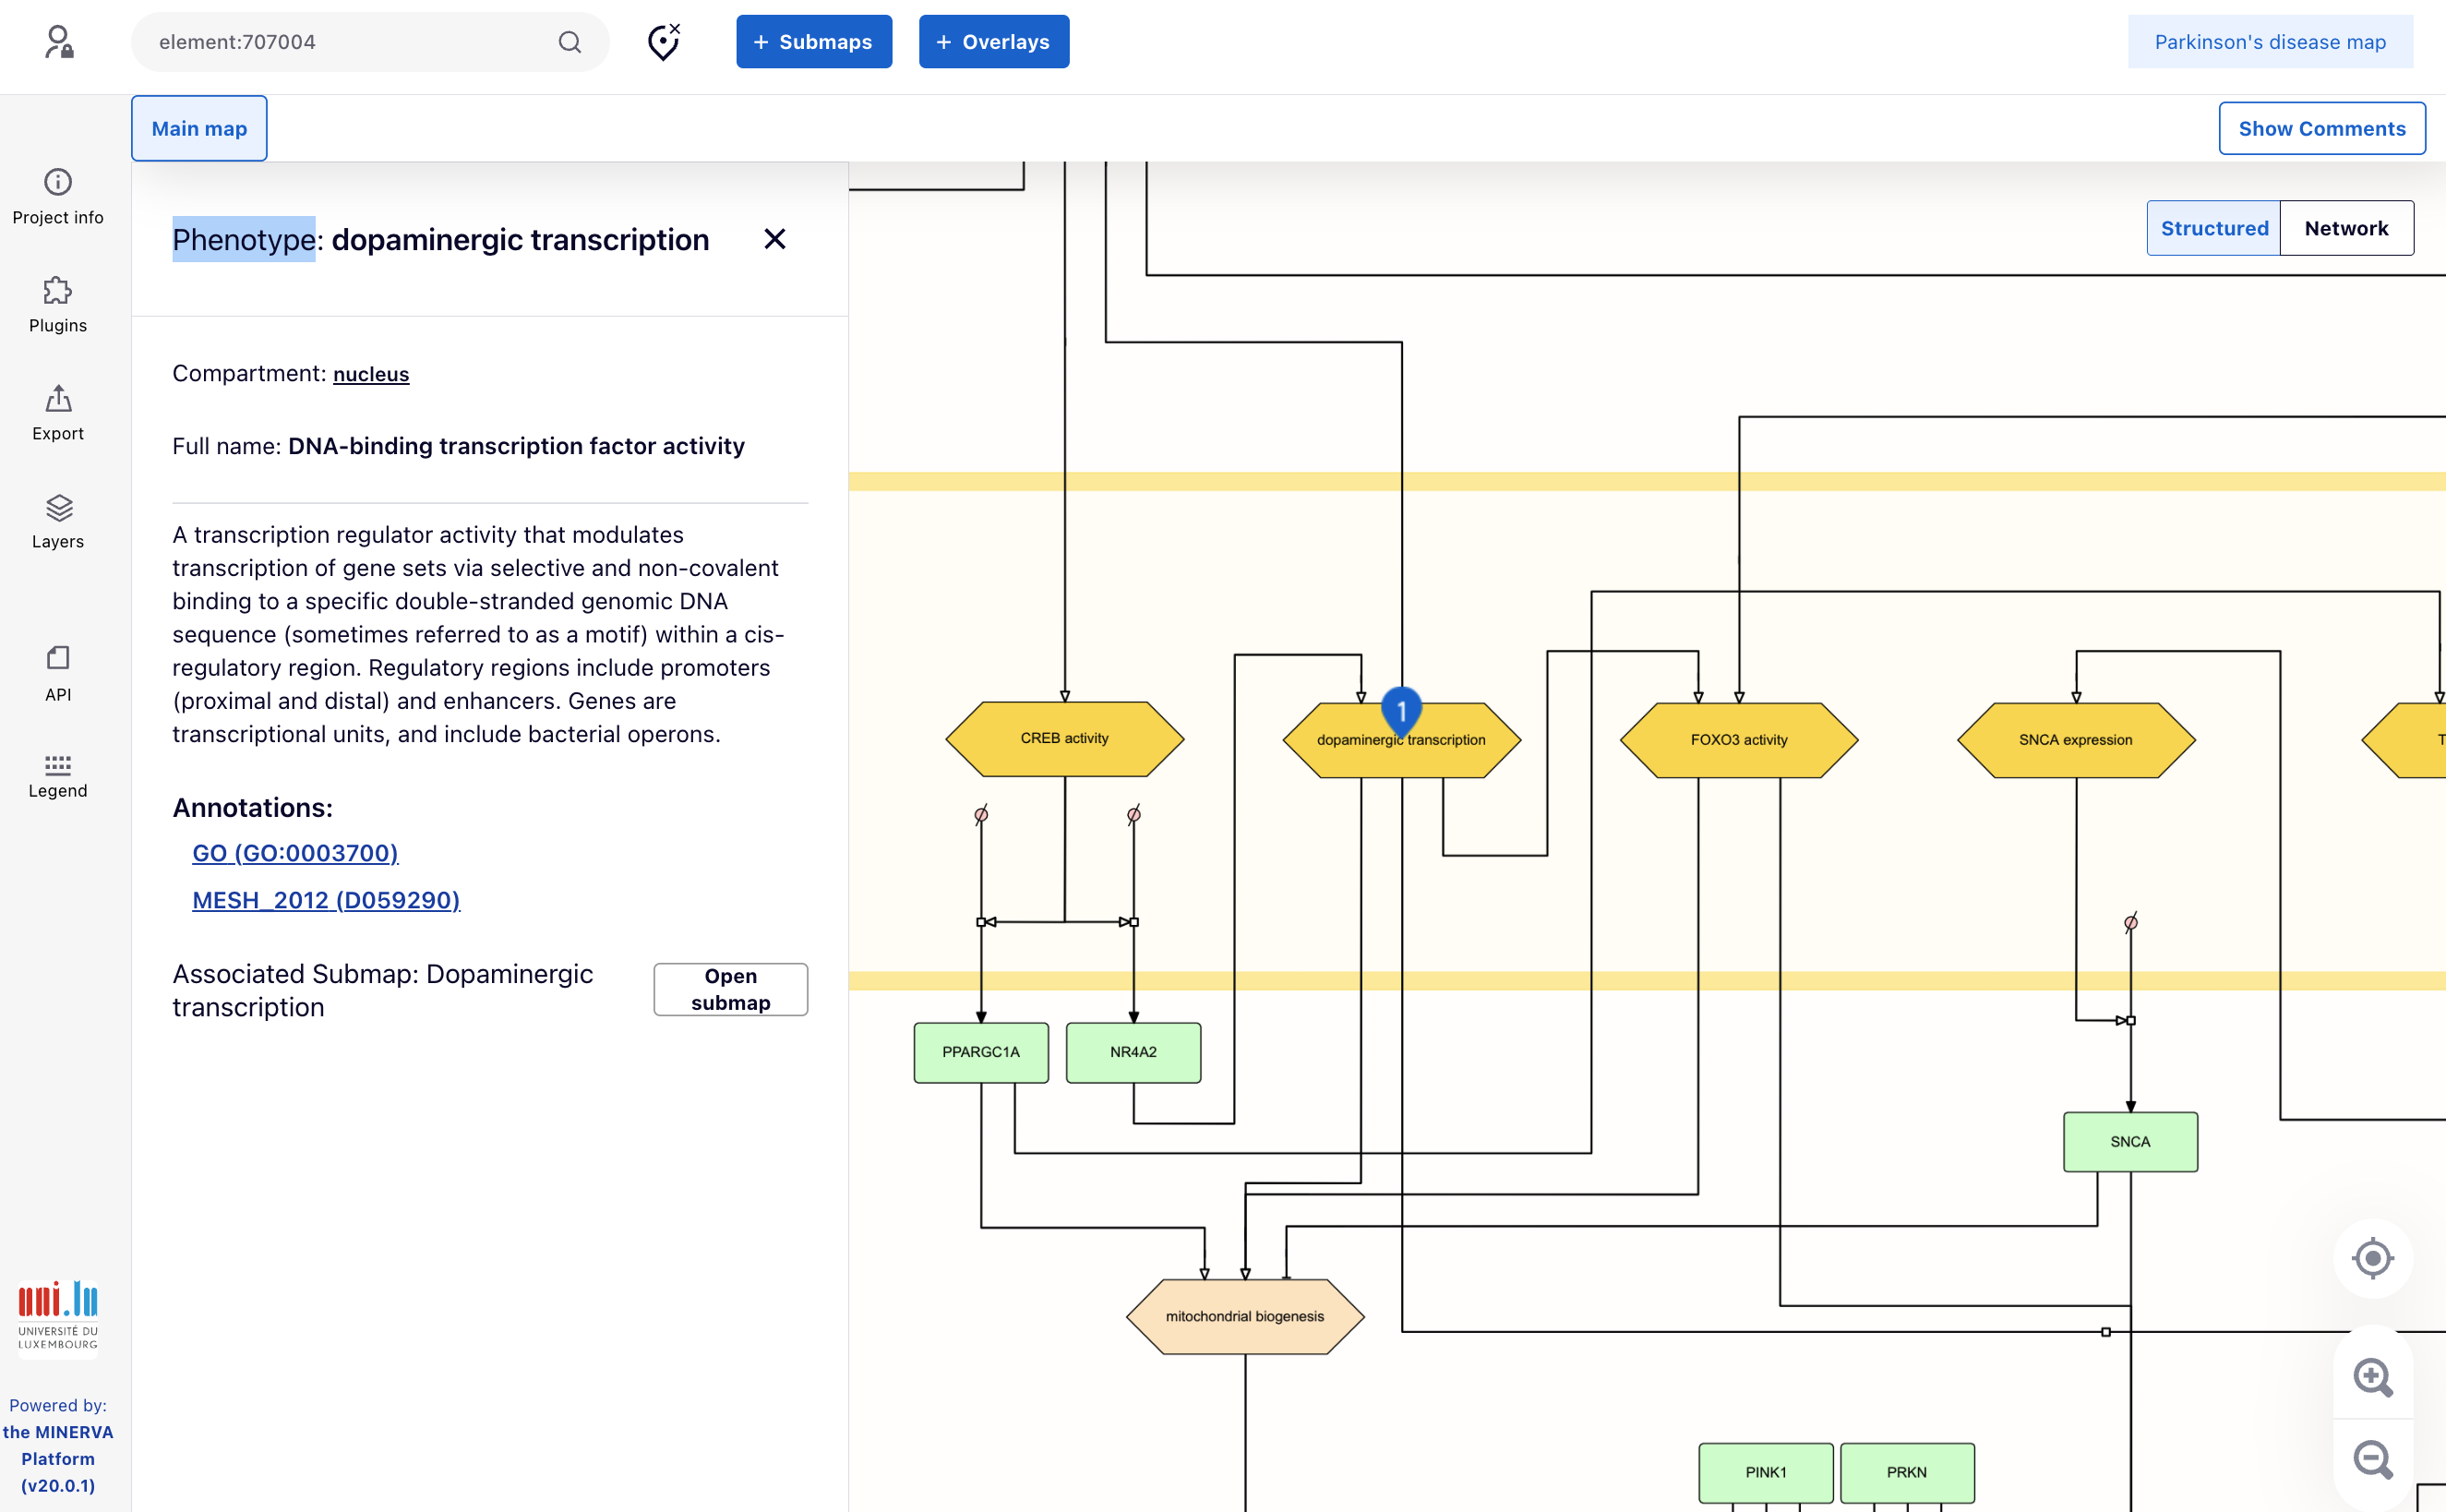Recenter map with the location target icon
Image resolution: width=2446 pixels, height=1512 pixels.
pos(2372,1258)
